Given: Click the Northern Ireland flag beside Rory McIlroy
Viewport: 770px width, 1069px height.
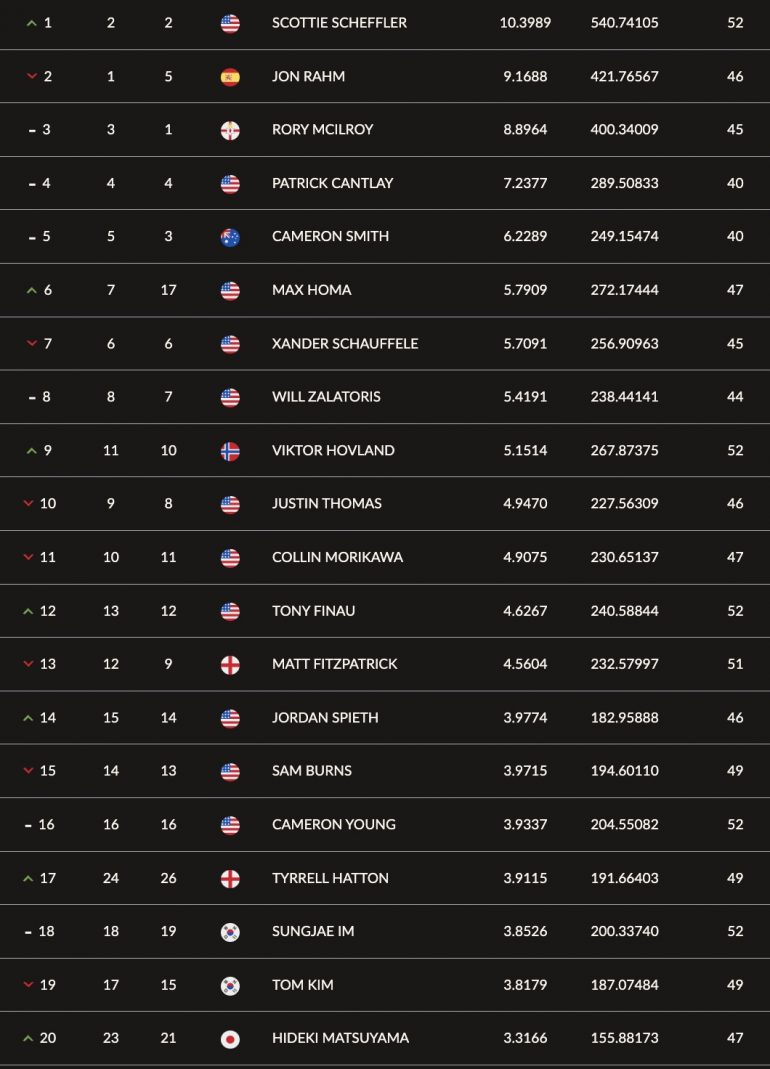Looking at the screenshot, I should (231, 130).
